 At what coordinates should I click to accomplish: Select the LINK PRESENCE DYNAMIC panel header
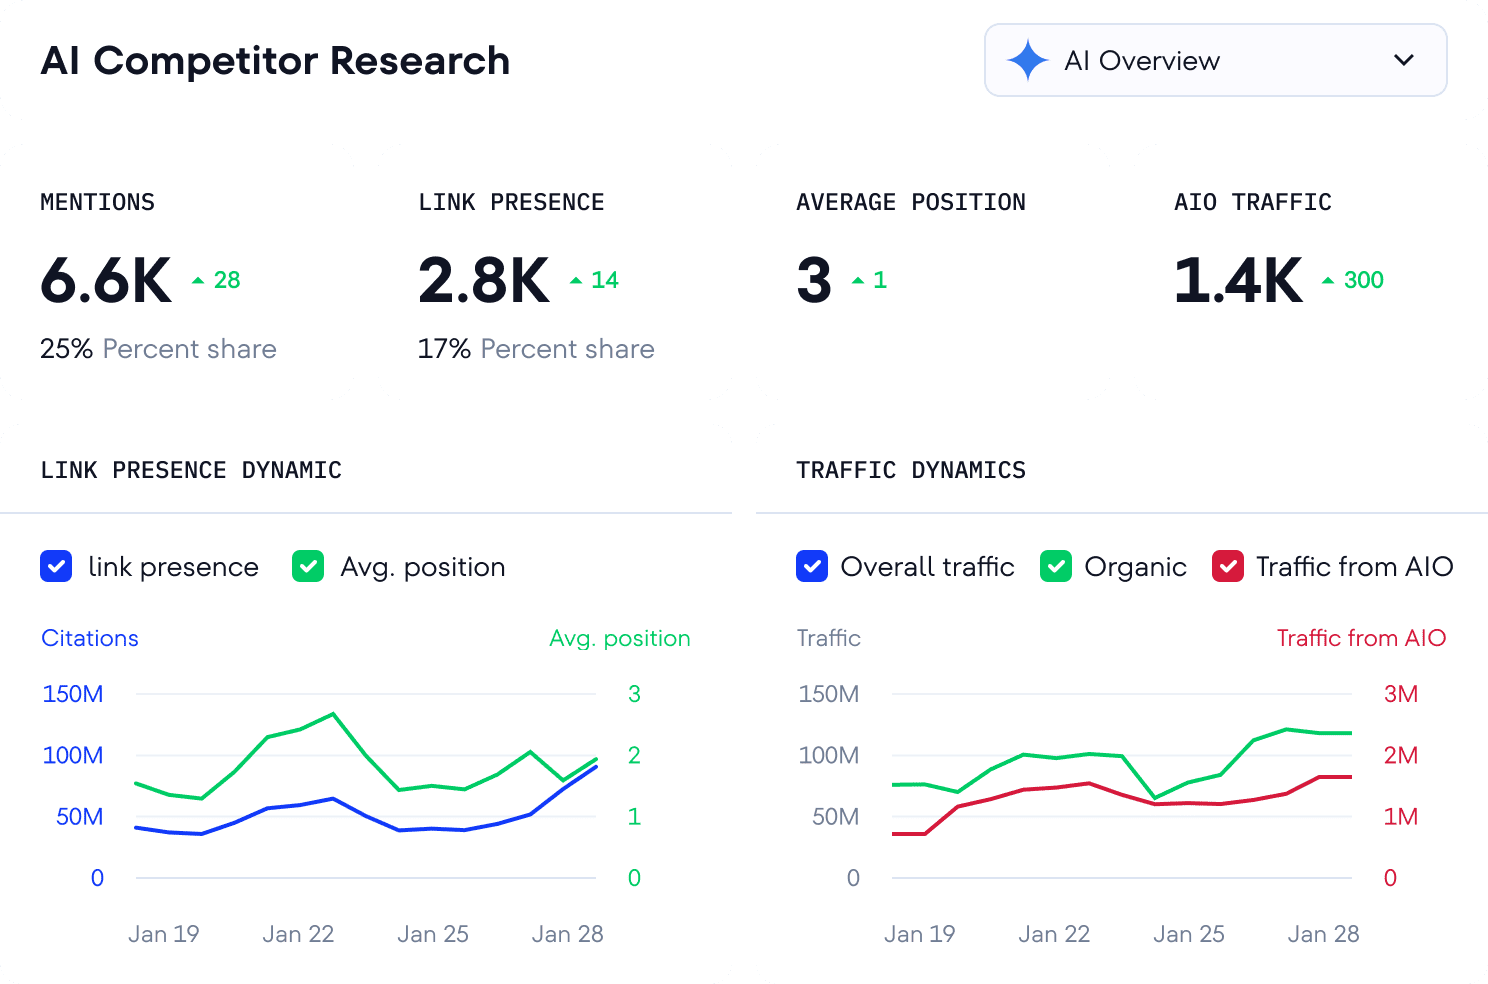pyautogui.click(x=191, y=470)
